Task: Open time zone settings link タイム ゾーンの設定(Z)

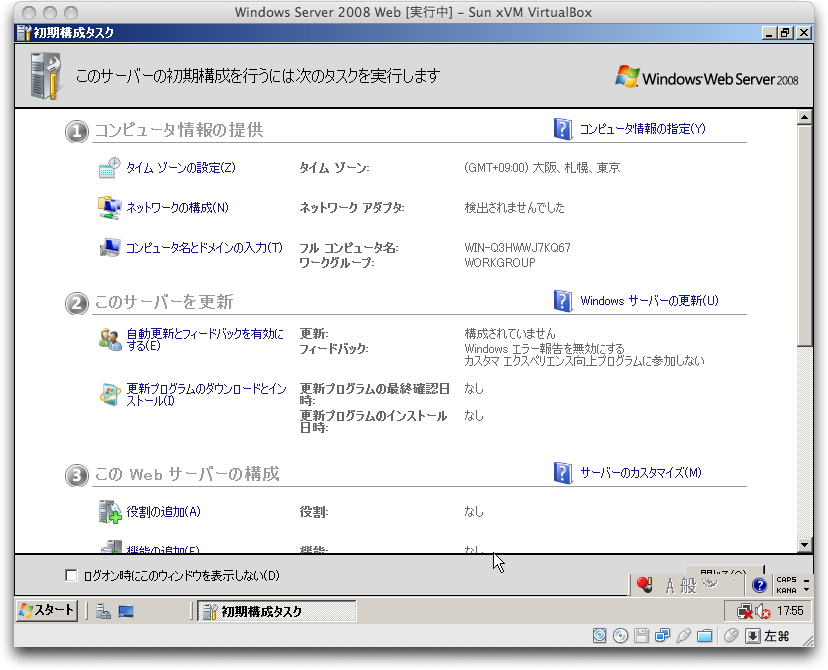Action: point(181,168)
